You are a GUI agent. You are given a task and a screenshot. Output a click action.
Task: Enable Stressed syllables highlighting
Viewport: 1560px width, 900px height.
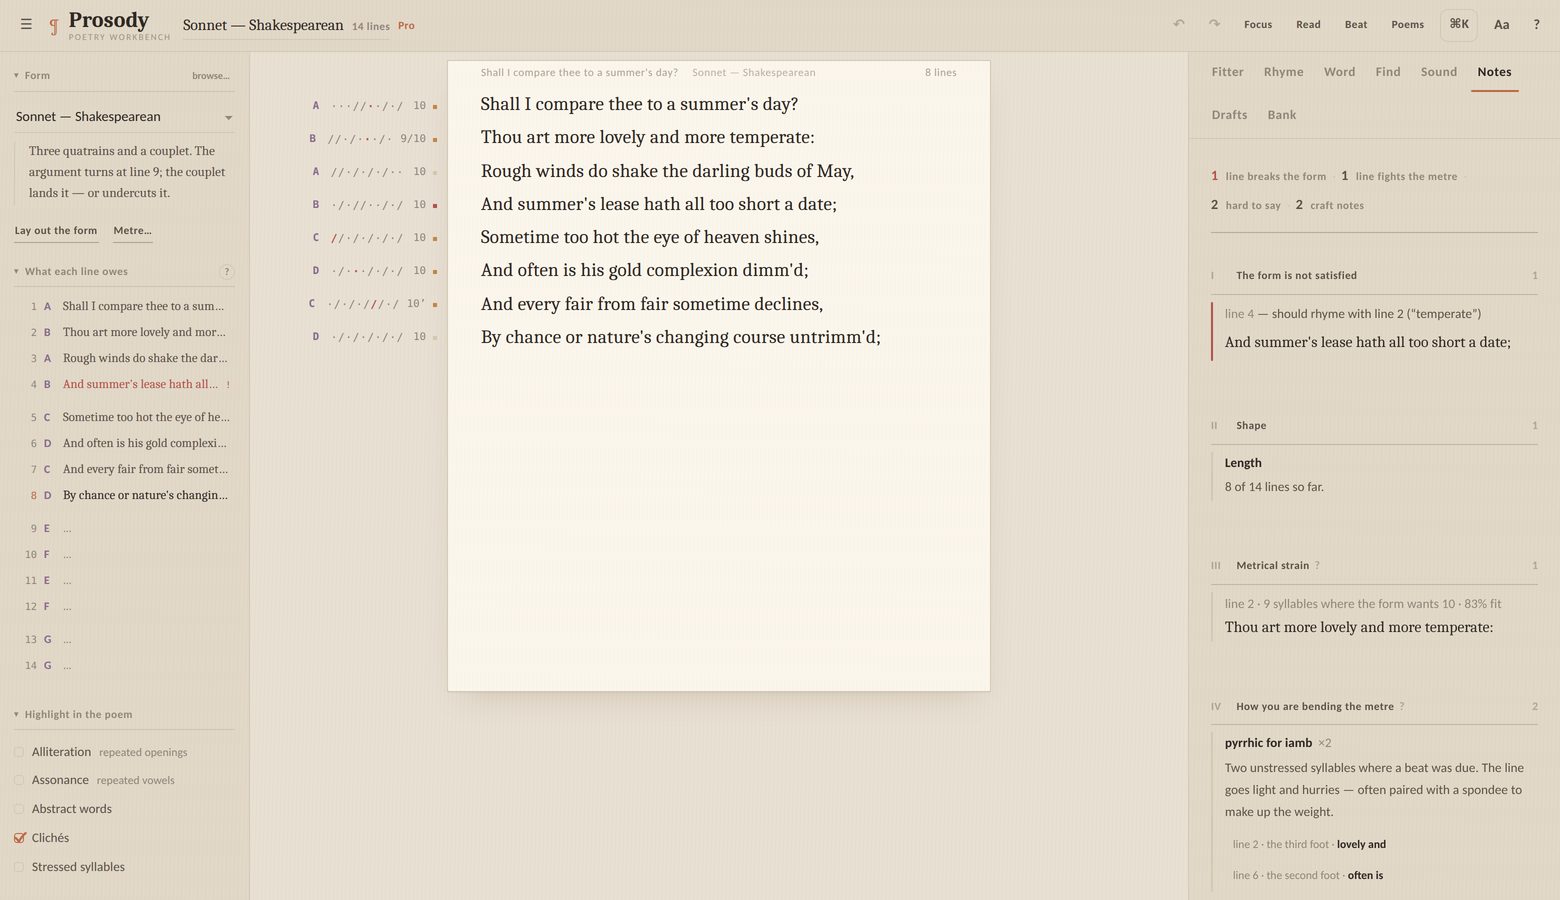click(19, 867)
